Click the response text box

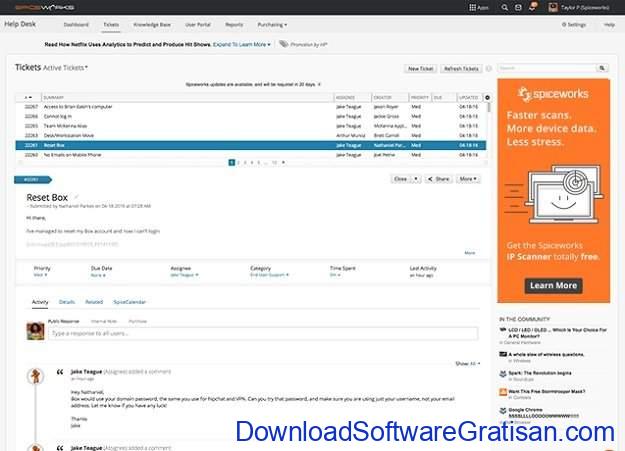click(x=263, y=333)
